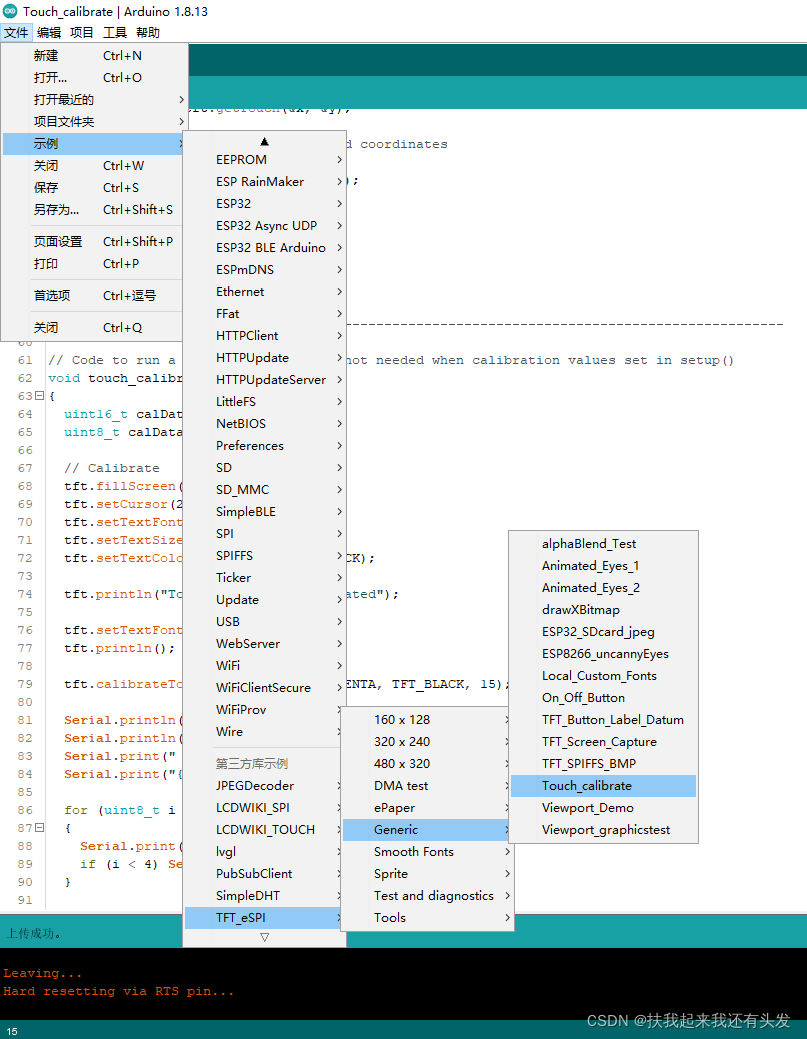Select 关闭 Ctrl+W entry
This screenshot has width=807, height=1039.
pos(93,166)
